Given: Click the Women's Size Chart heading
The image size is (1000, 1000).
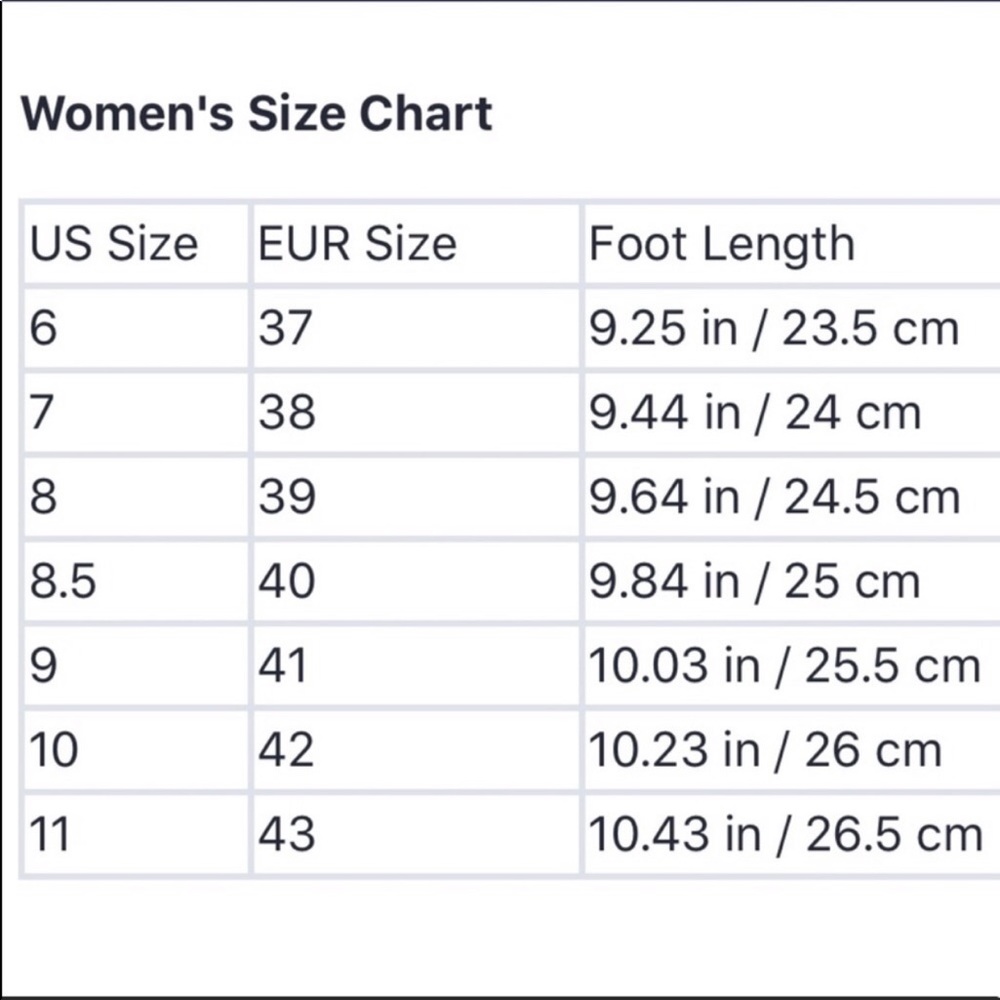Looking at the screenshot, I should [x=257, y=113].
